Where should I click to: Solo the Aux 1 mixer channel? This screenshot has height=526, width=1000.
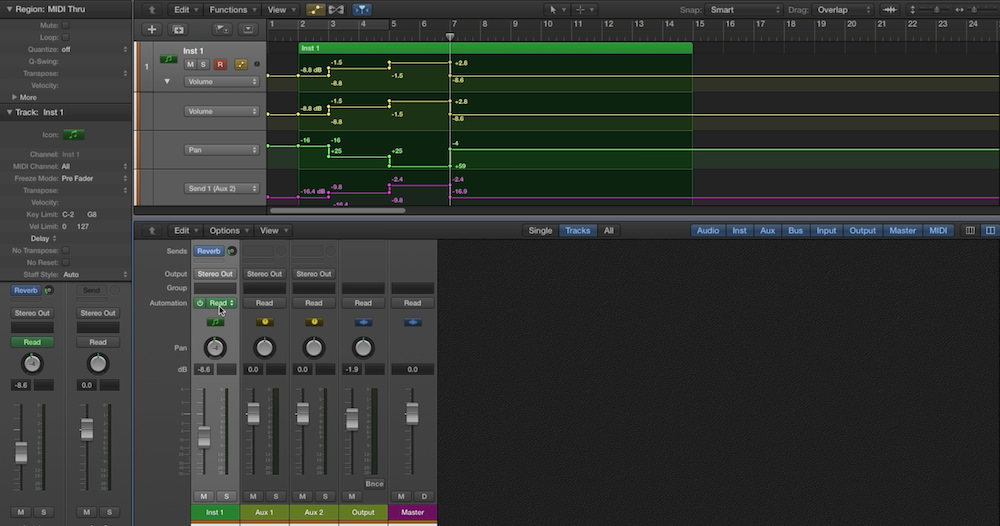[x=276, y=496]
